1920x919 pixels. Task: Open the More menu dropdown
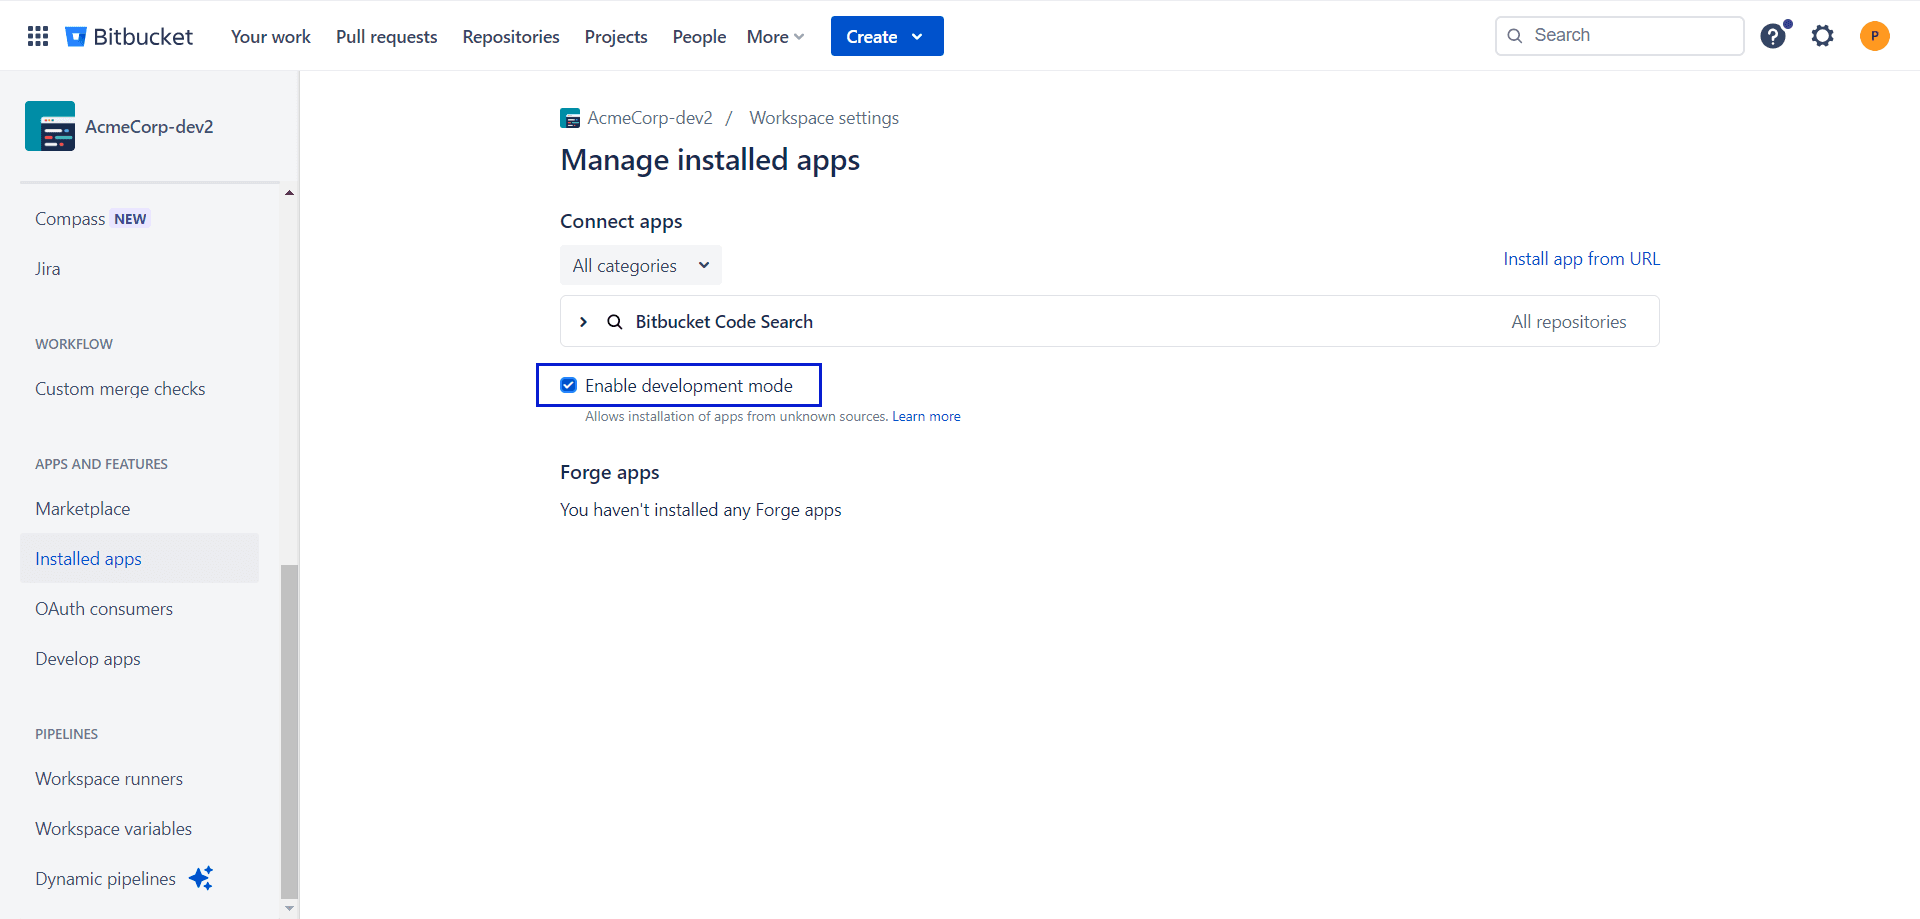pyautogui.click(x=775, y=37)
